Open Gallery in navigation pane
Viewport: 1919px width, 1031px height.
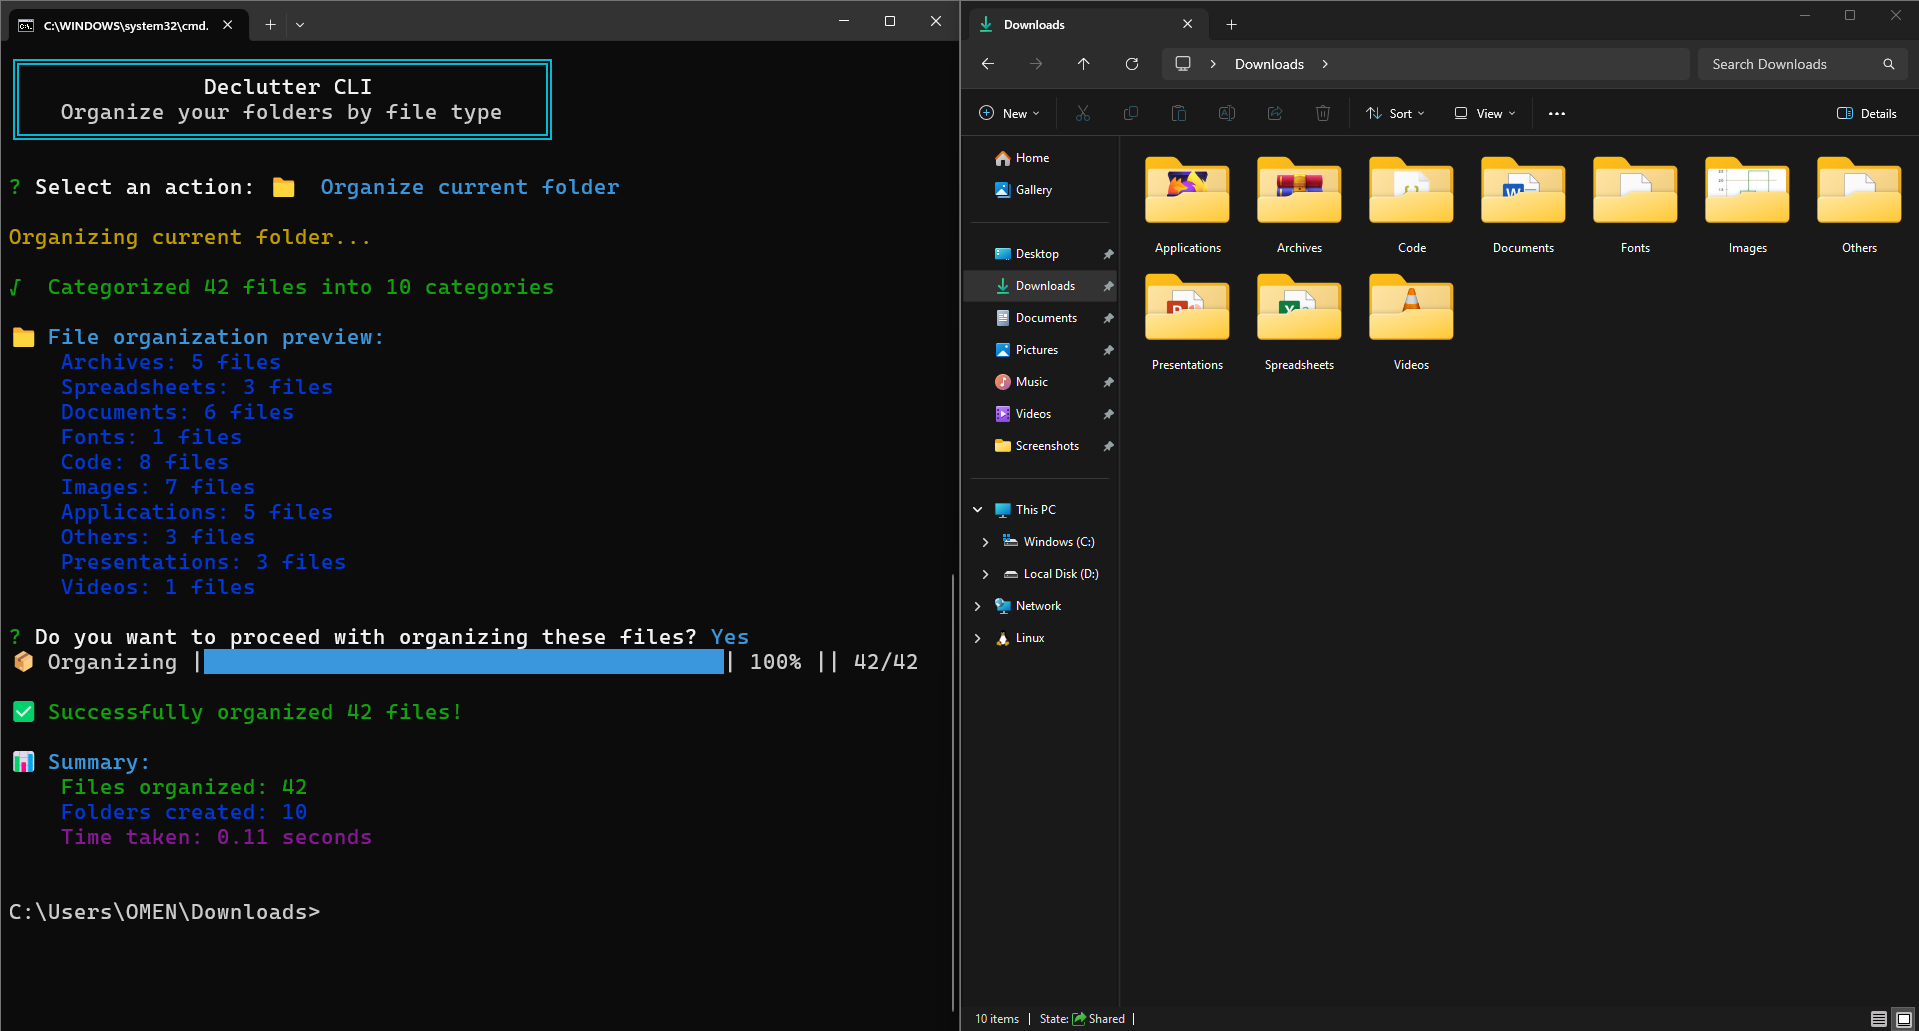point(1040,190)
